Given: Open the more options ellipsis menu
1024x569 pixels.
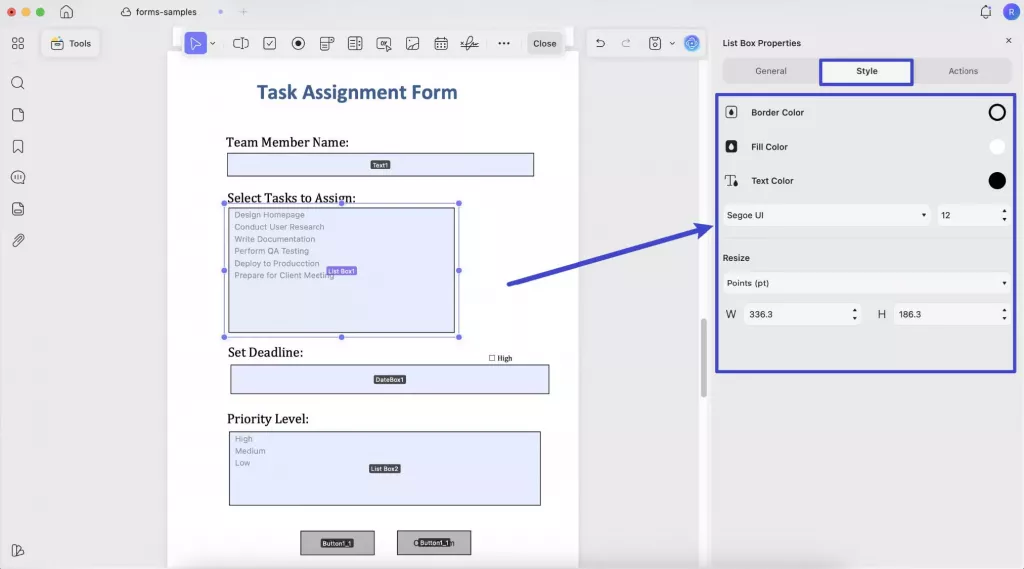Looking at the screenshot, I should [504, 43].
